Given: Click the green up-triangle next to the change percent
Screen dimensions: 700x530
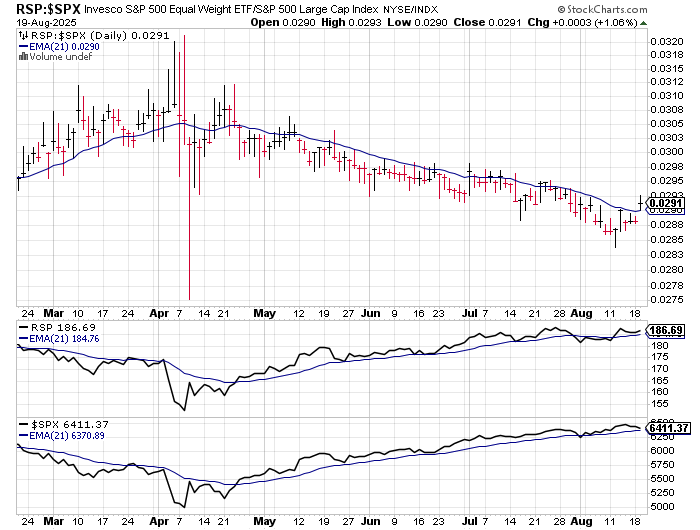Looking at the screenshot, I should click(643, 23).
